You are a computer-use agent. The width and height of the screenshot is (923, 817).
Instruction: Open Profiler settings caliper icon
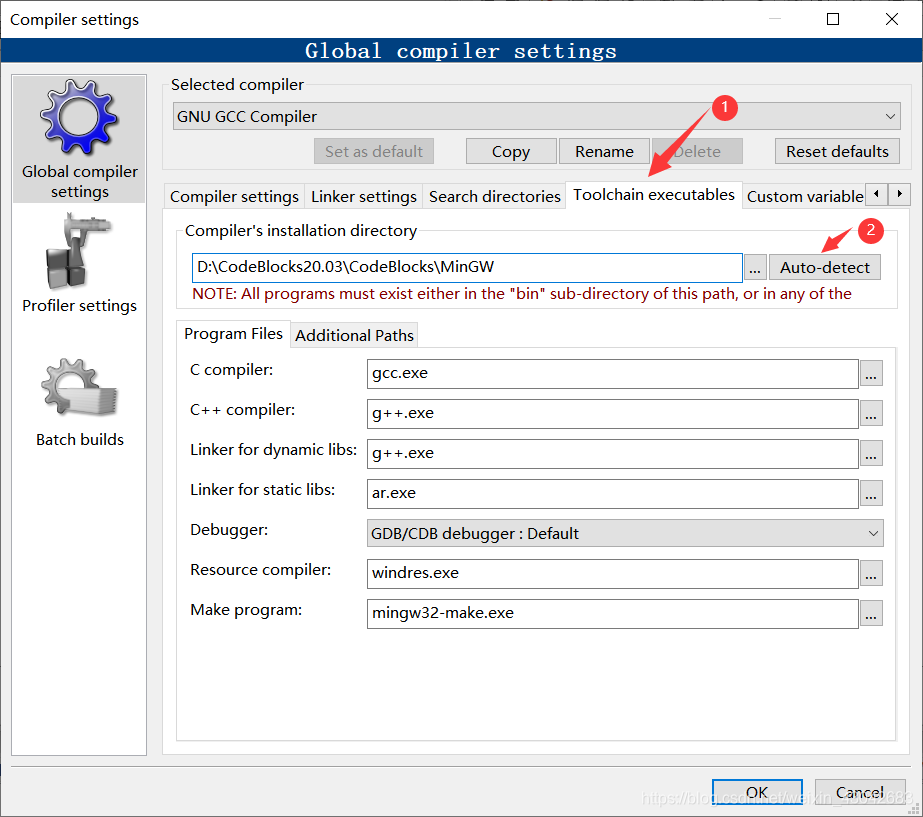pos(77,252)
